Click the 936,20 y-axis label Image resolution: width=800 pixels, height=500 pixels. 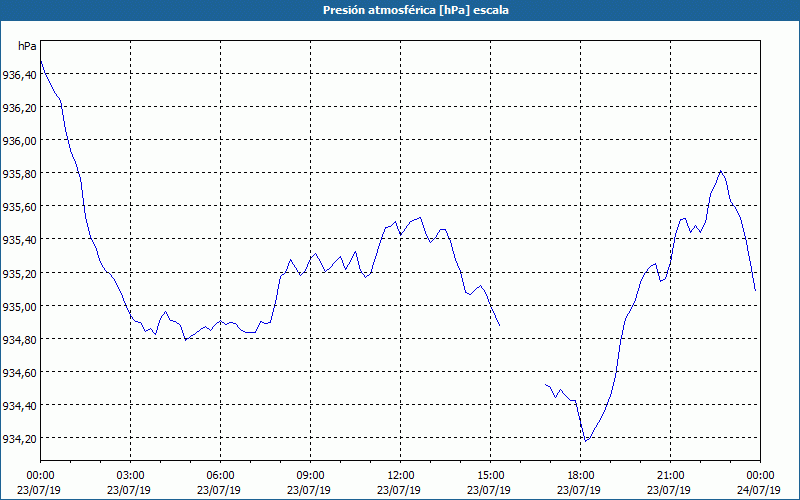pyautogui.click(x=19, y=108)
